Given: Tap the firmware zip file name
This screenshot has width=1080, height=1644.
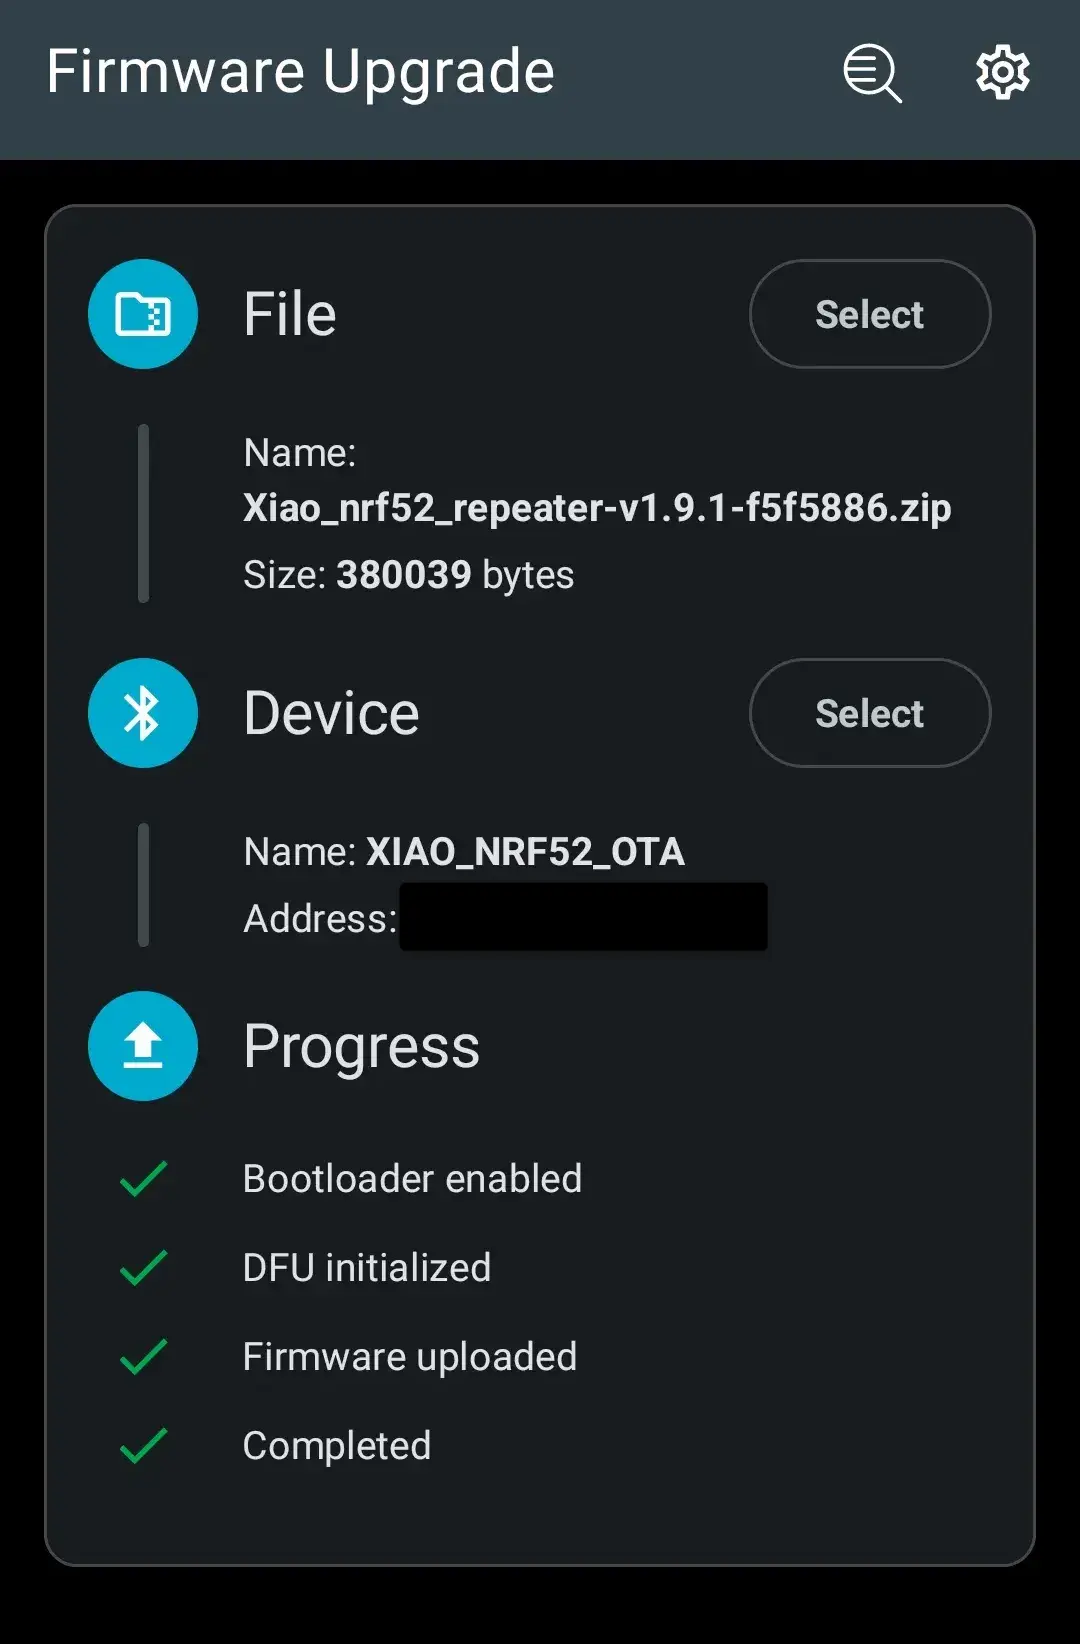Looking at the screenshot, I should [x=597, y=508].
